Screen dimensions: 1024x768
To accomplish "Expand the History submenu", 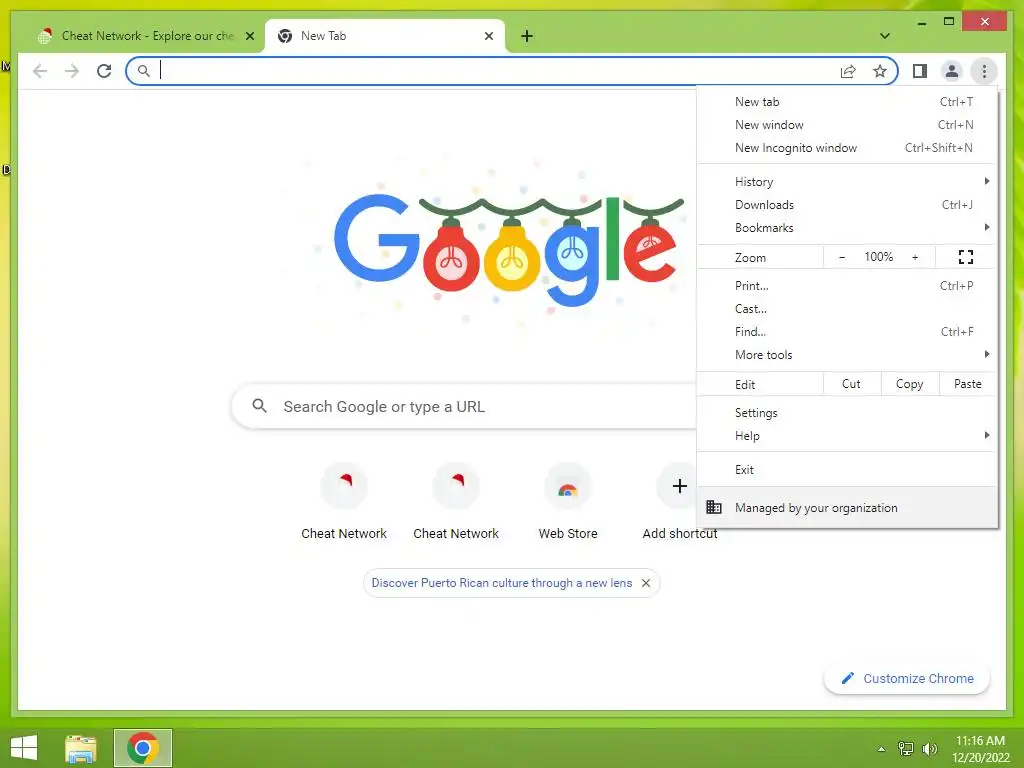I will pos(847,182).
